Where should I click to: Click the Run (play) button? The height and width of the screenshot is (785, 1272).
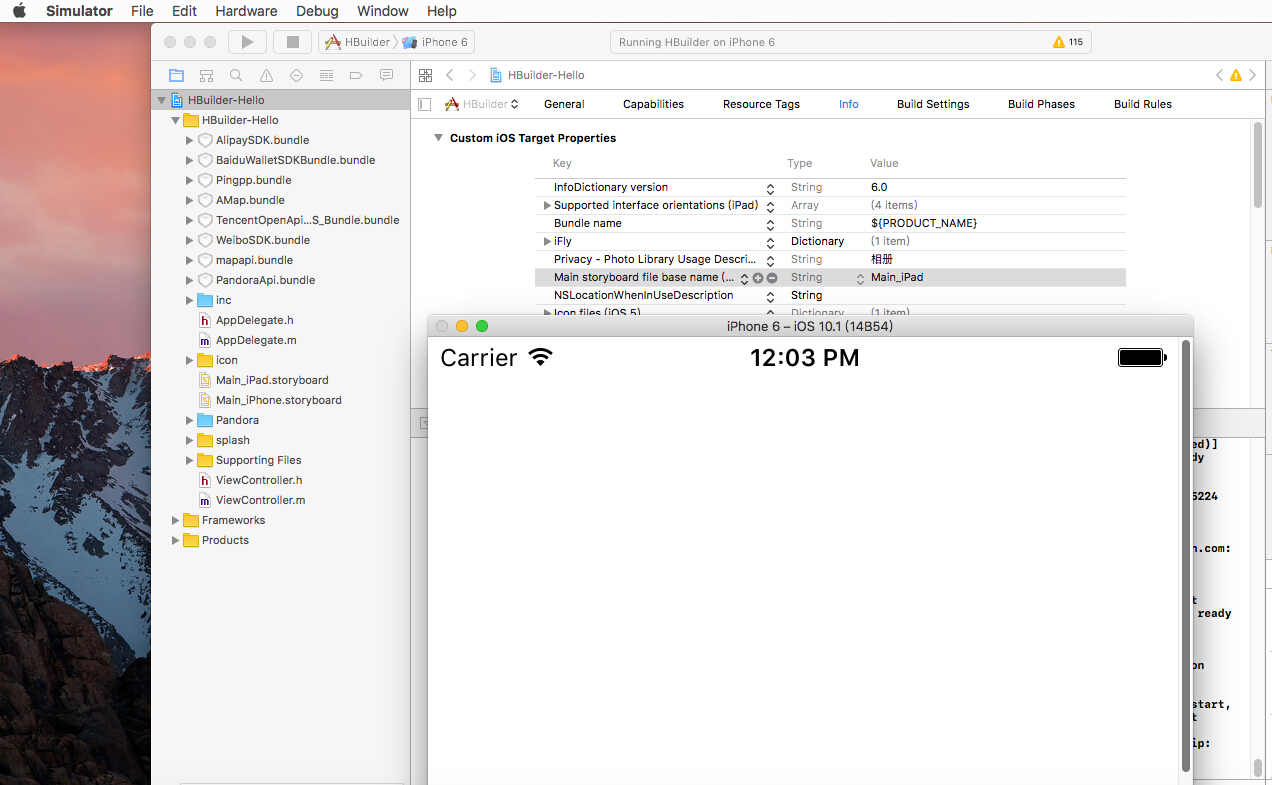(247, 42)
